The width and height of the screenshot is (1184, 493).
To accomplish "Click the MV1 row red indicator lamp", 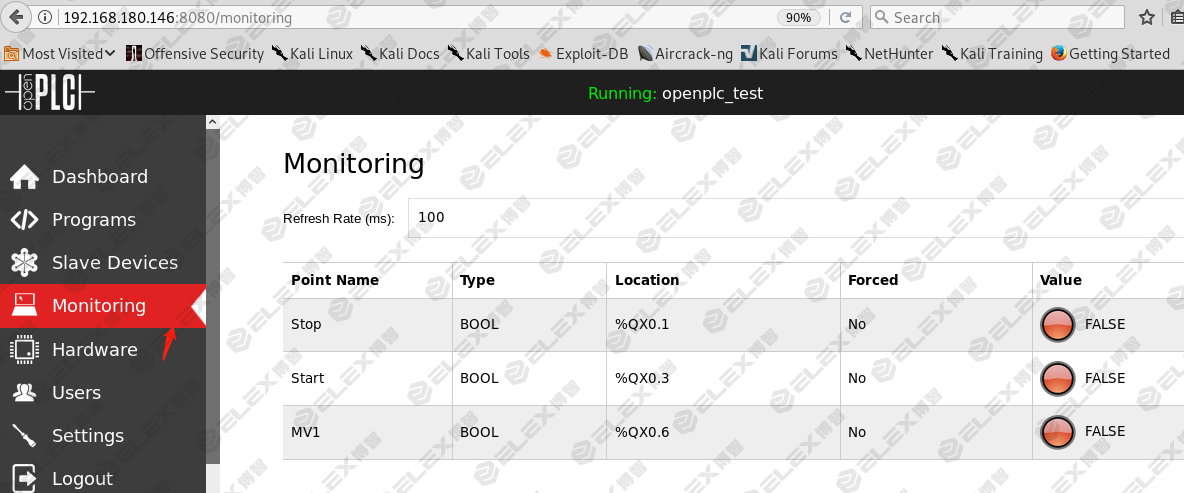I will pyautogui.click(x=1057, y=432).
